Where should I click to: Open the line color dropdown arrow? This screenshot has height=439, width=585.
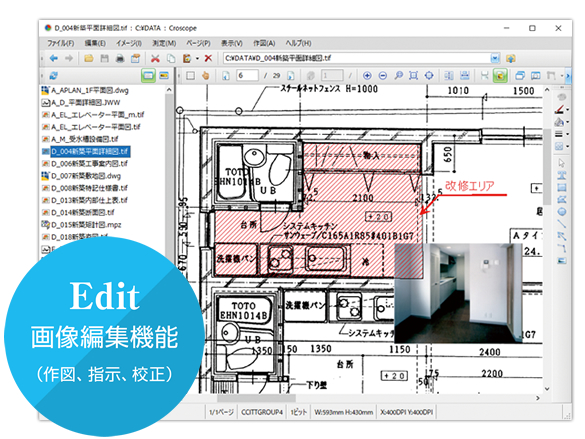[x=567, y=110]
